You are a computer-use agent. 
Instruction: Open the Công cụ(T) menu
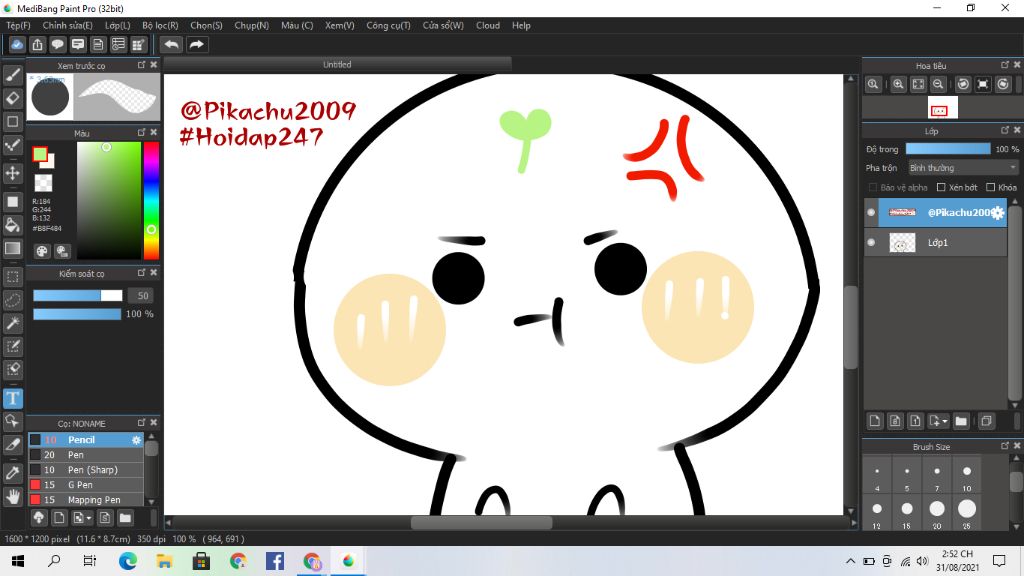[388, 25]
